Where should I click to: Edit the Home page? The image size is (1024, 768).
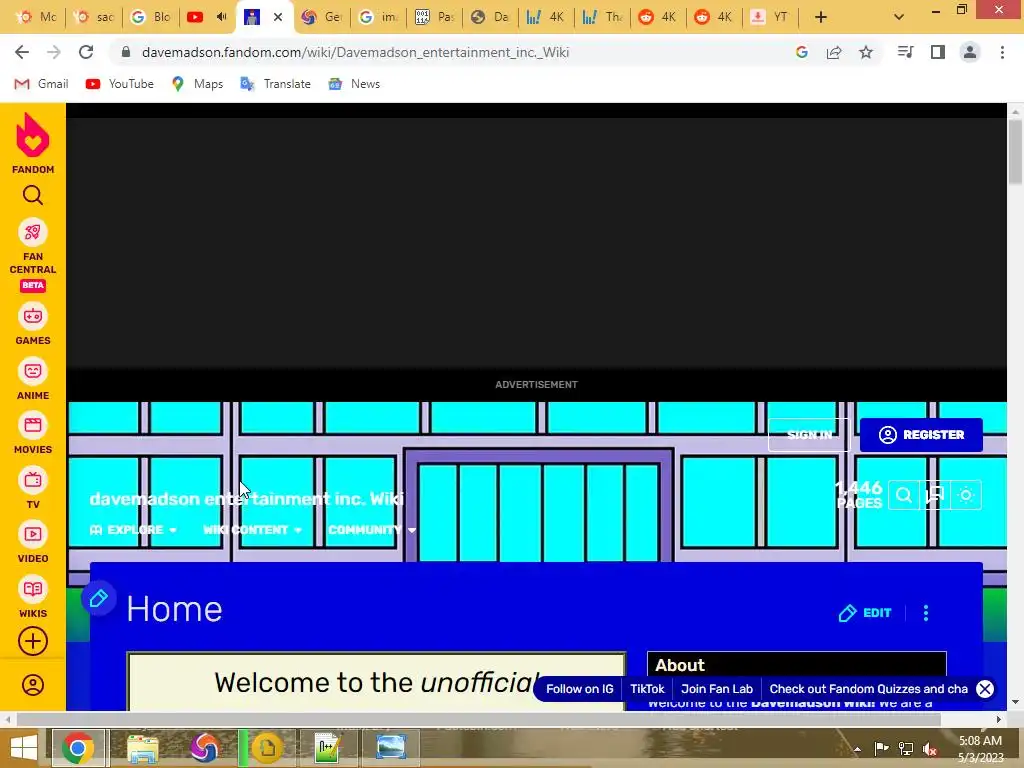pyautogui.click(x=865, y=613)
